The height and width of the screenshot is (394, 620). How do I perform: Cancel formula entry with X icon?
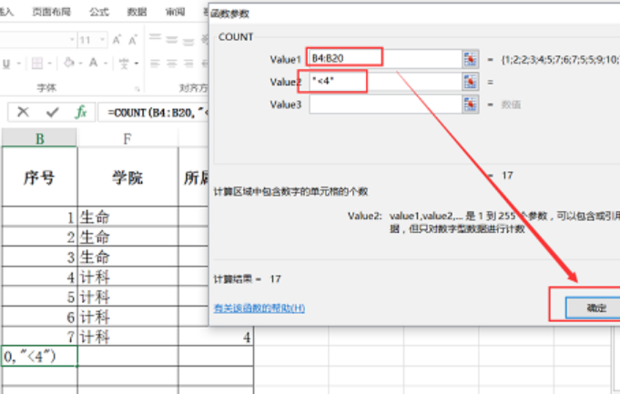point(23,112)
